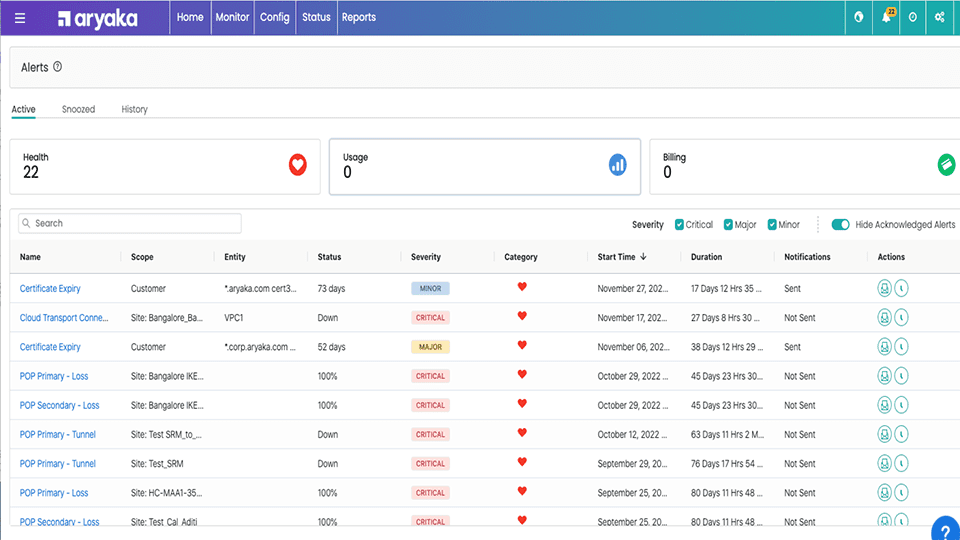Click the Aryaka logo

(97, 18)
